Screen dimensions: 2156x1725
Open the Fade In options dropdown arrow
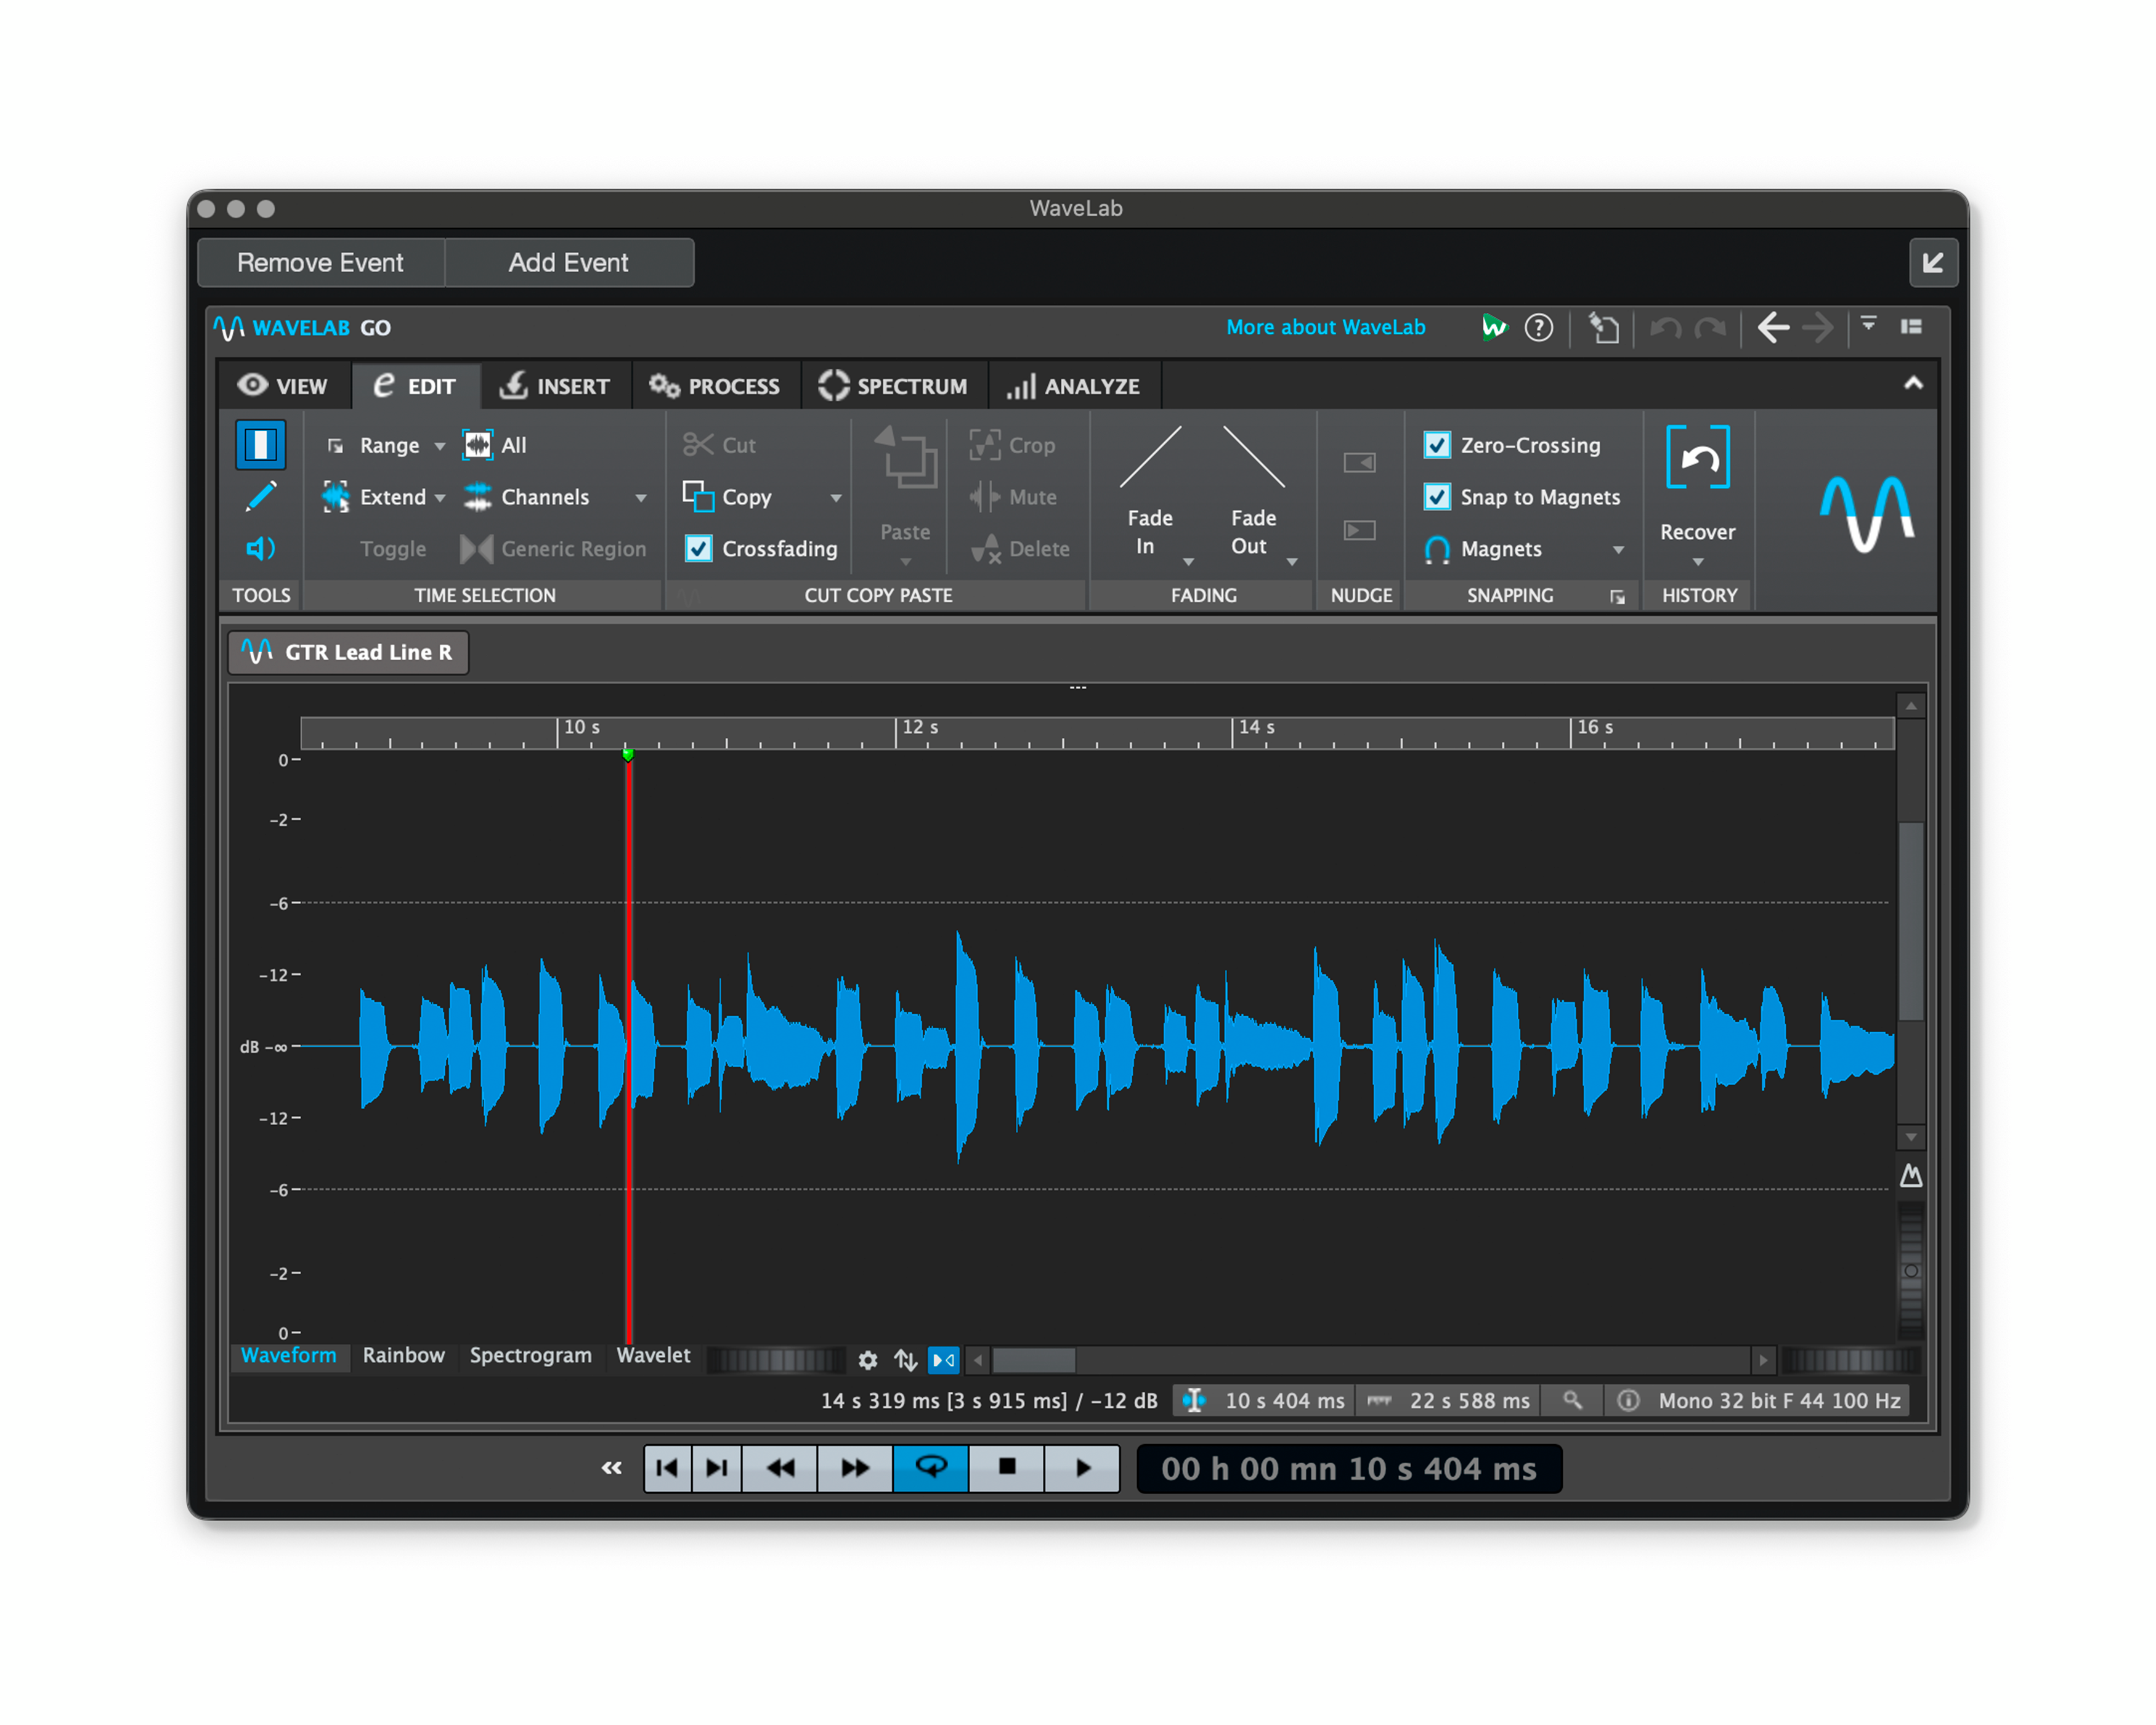[1188, 562]
